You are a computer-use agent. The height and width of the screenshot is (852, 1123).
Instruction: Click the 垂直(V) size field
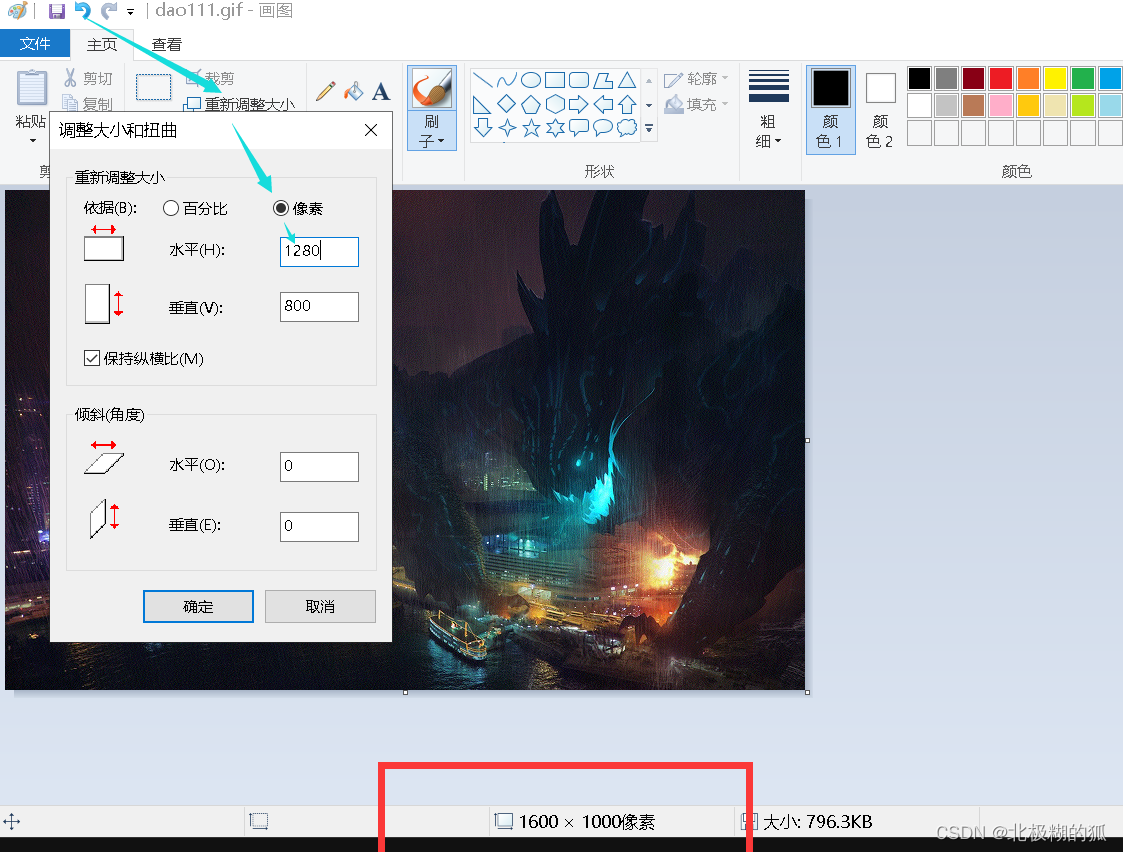coord(319,306)
